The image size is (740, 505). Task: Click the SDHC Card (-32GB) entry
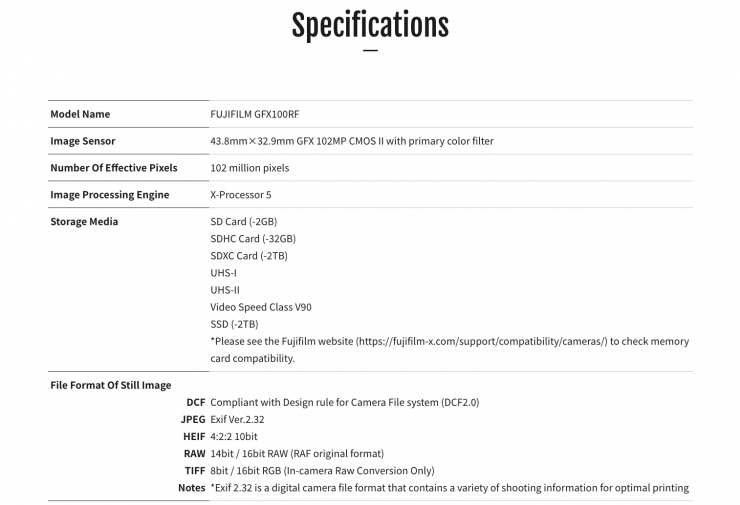click(252, 239)
